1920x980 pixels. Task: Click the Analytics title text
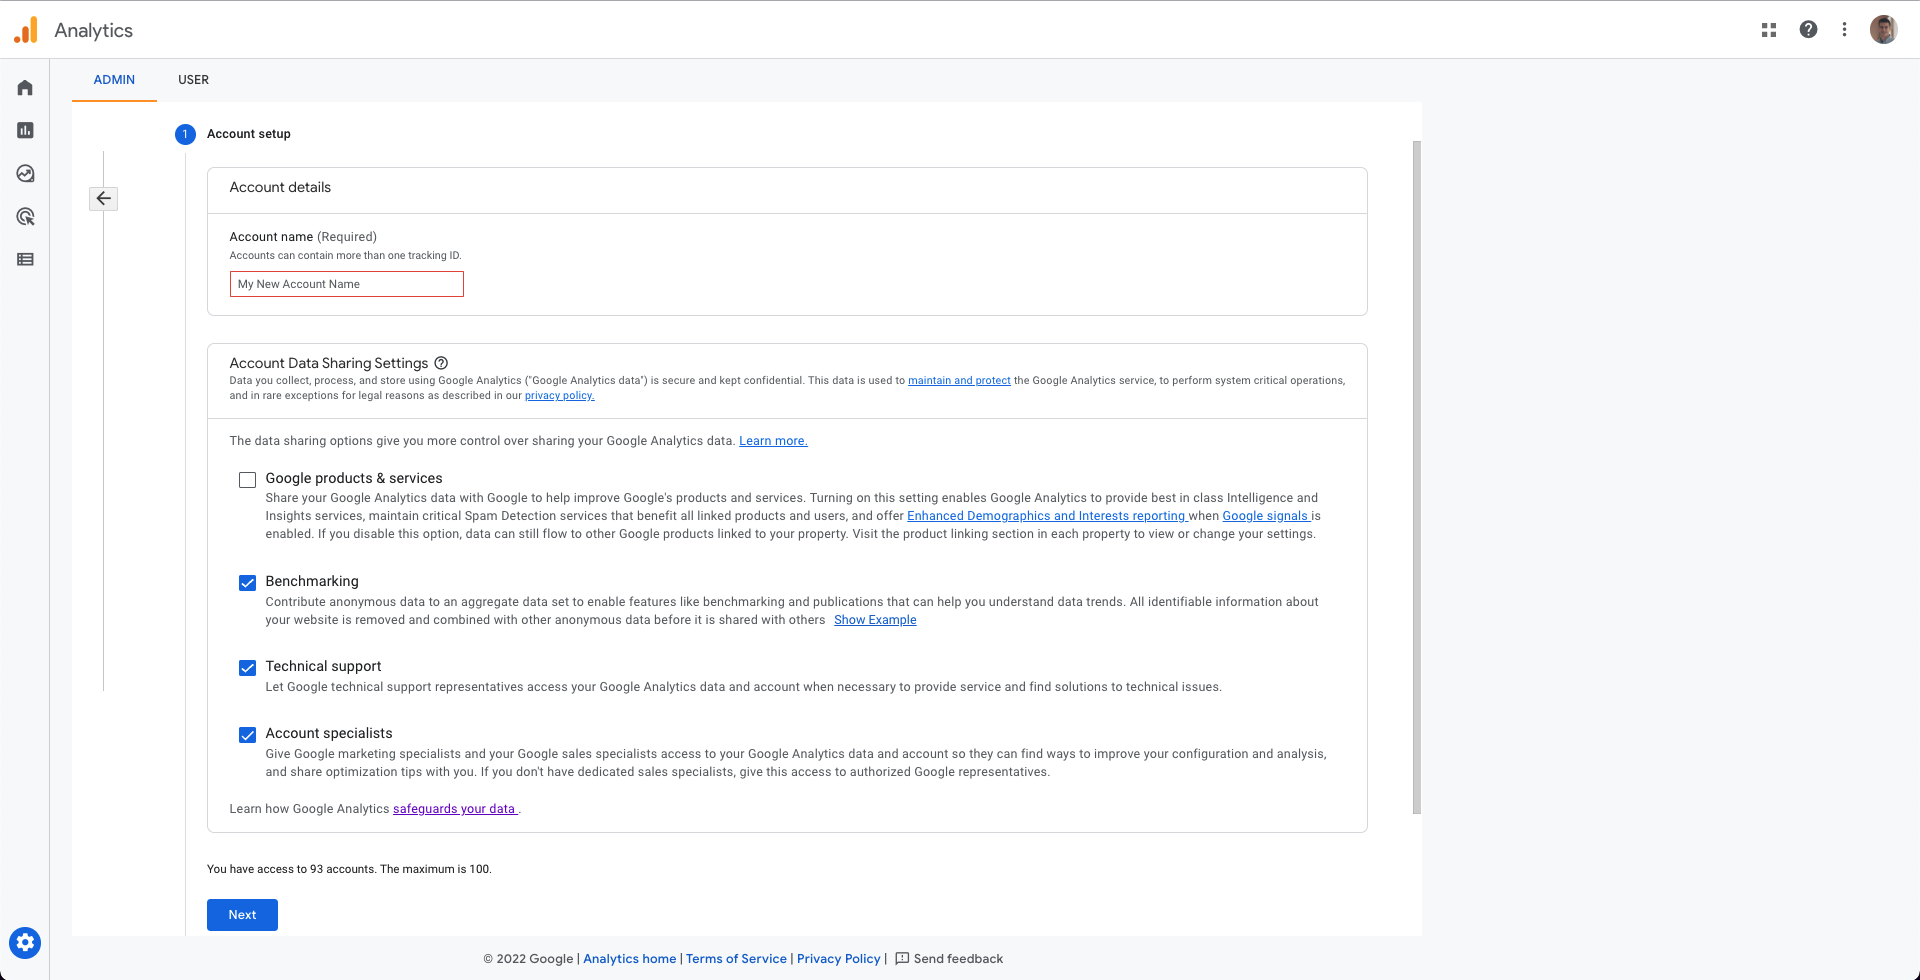point(94,30)
